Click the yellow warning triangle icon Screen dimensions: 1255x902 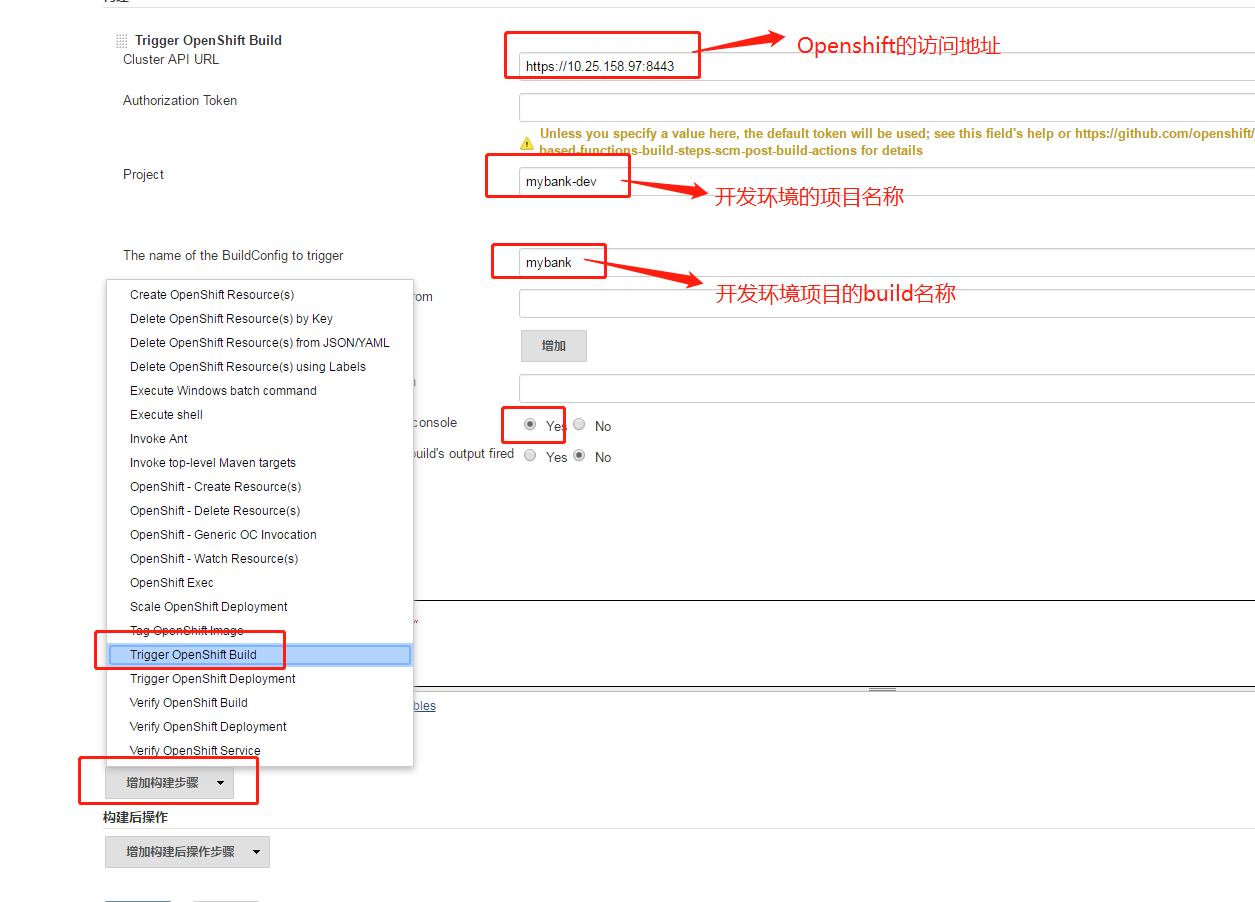[527, 143]
